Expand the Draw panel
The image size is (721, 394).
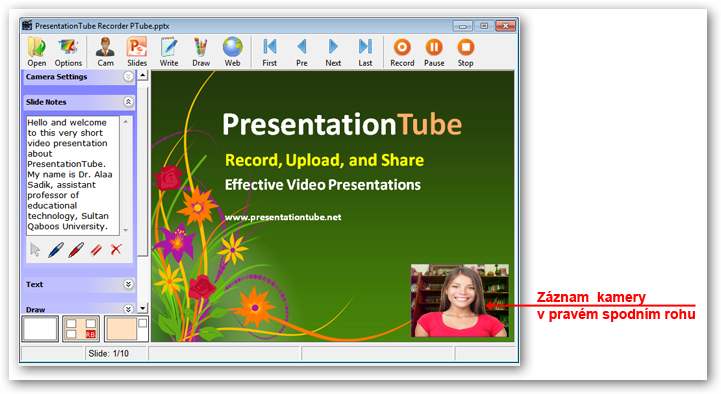point(128,309)
